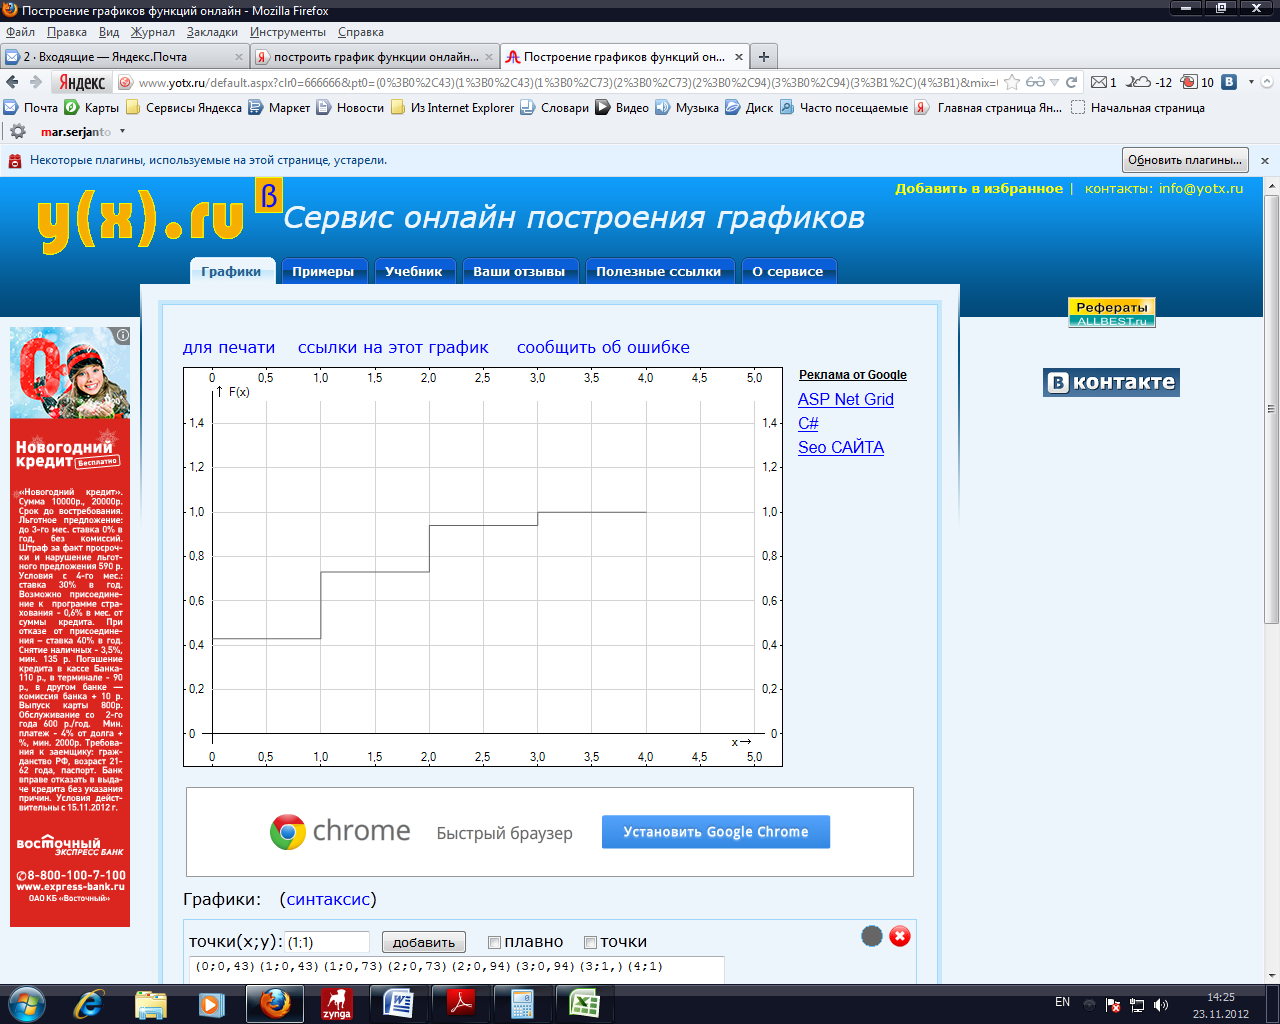Click 'Установить Google Chrome' button
Image resolution: width=1280 pixels, height=1024 pixels.
[716, 832]
